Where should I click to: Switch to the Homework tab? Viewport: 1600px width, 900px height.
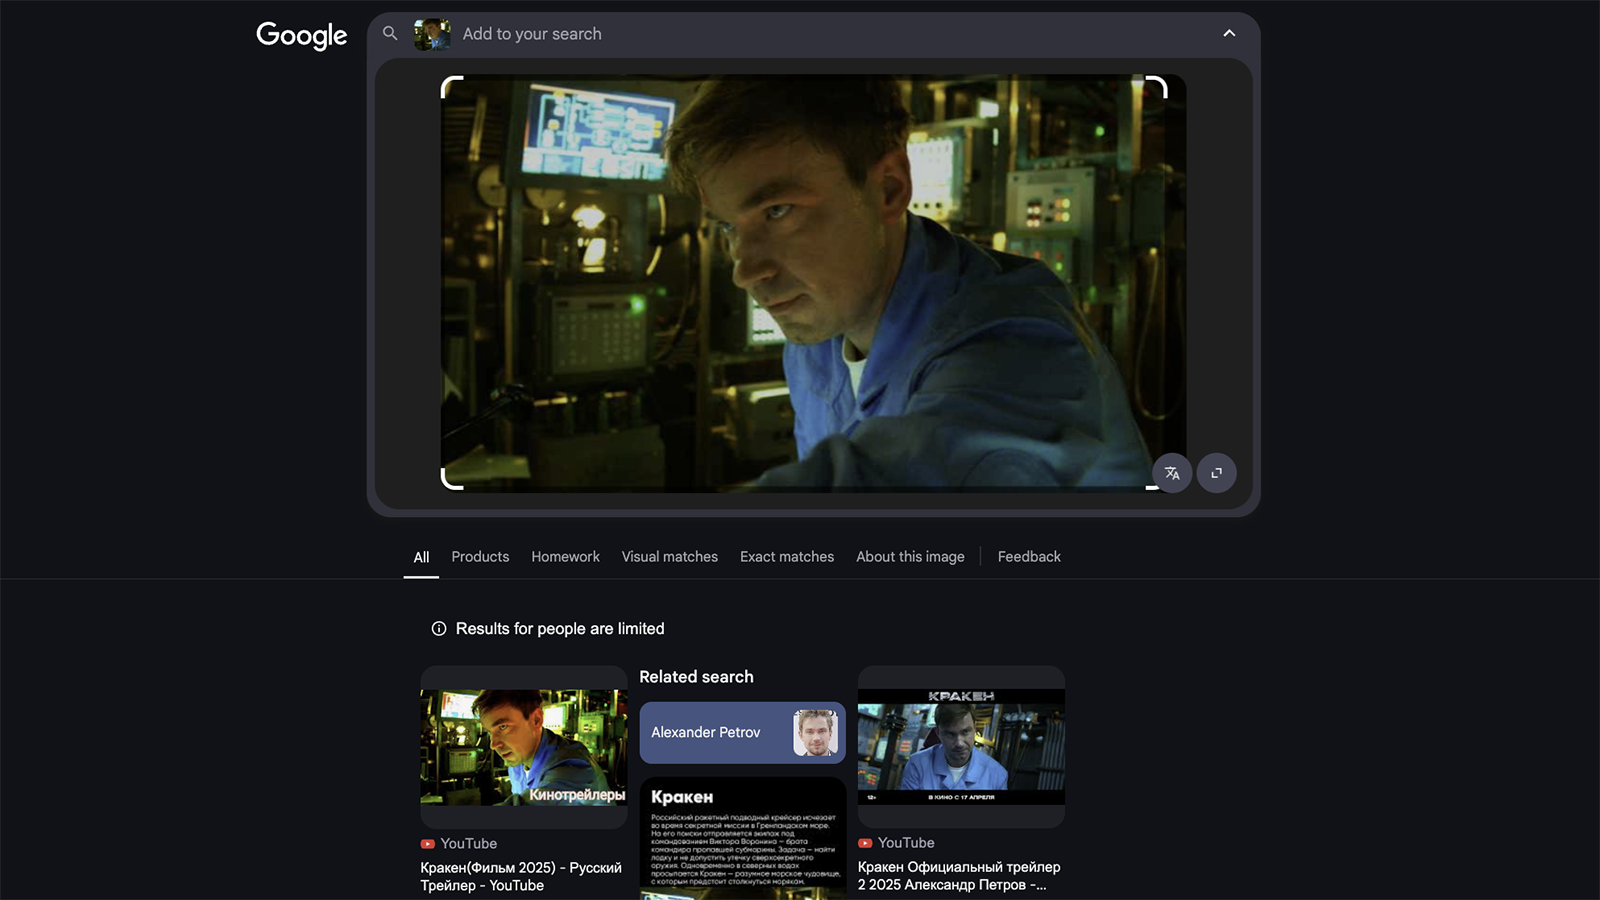[x=565, y=557]
